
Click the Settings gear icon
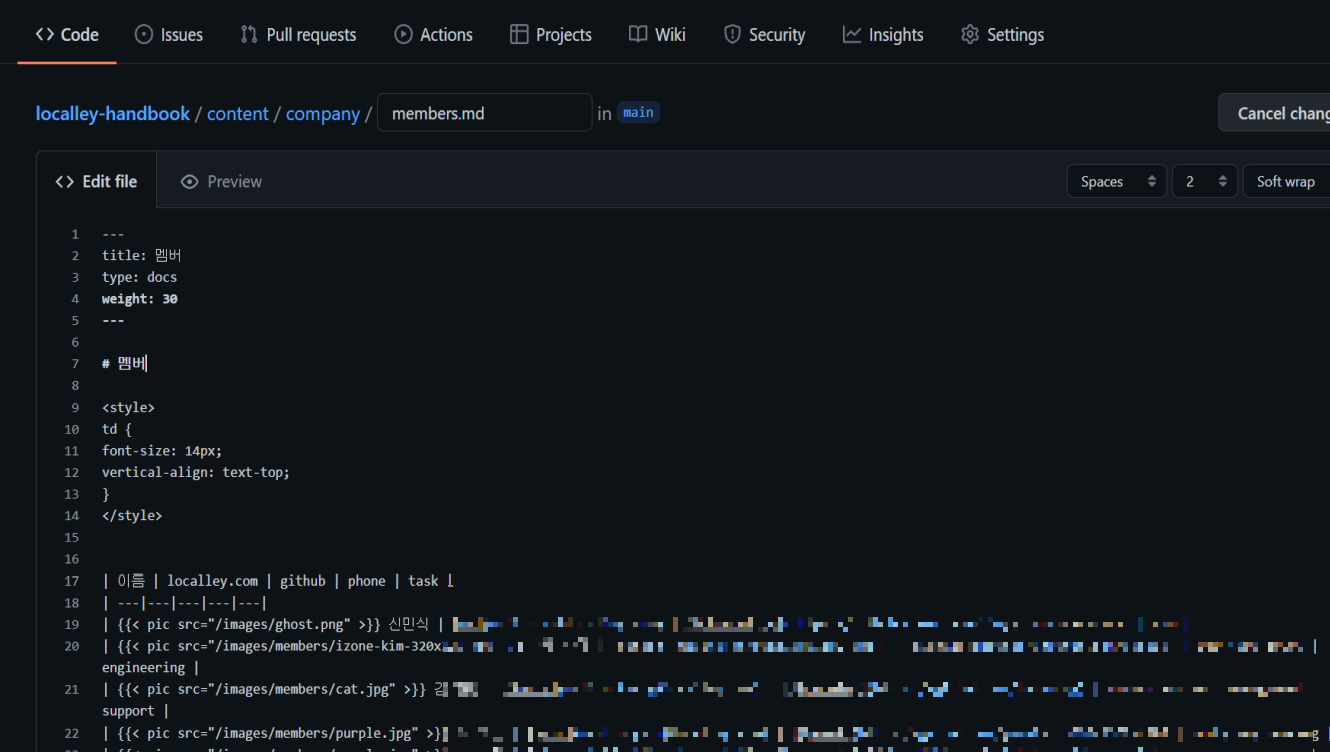[x=970, y=35]
